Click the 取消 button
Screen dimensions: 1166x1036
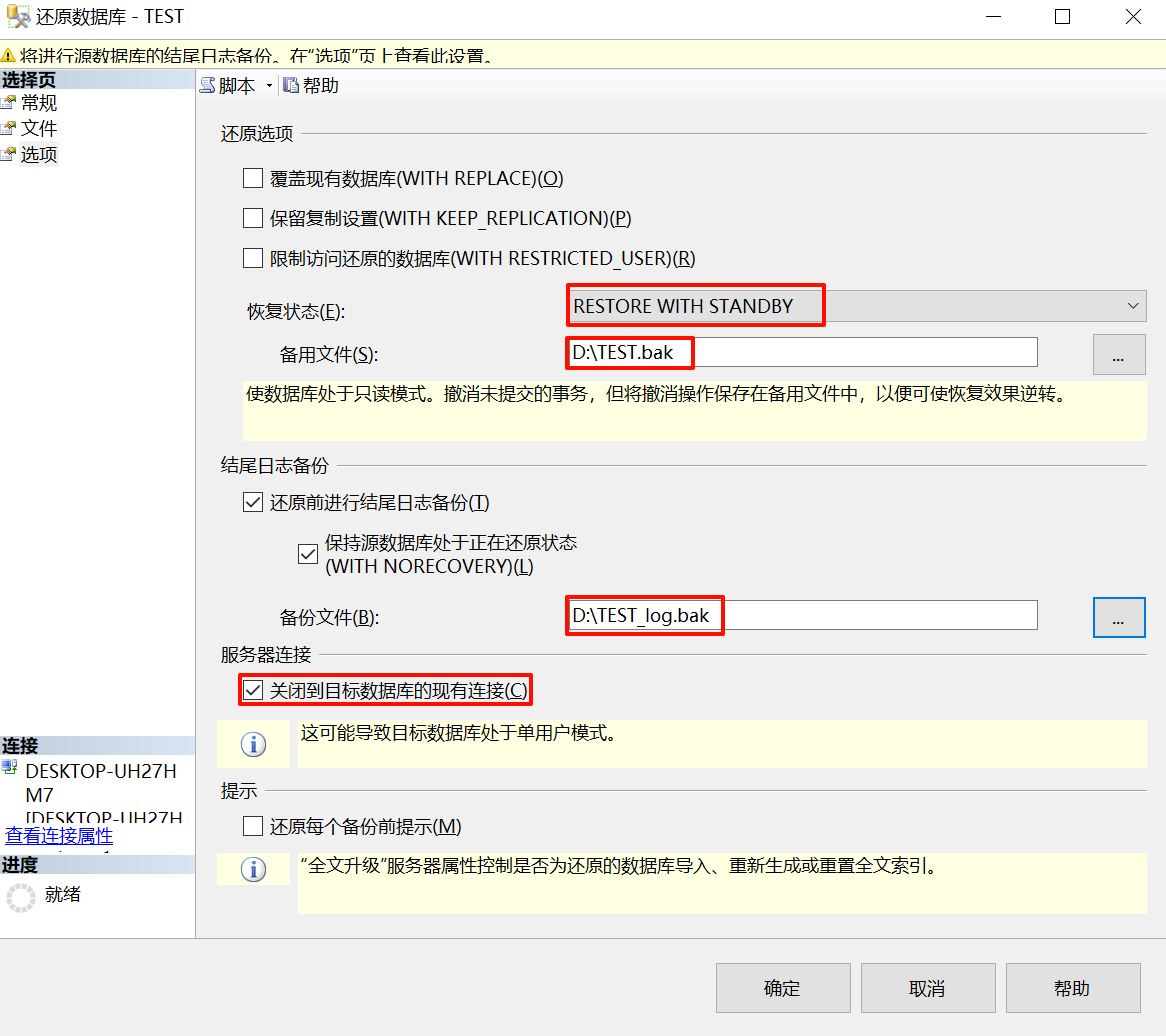pos(927,988)
